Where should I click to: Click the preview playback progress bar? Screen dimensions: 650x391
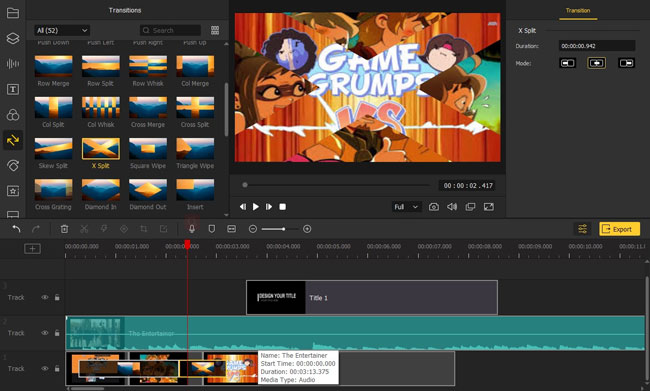tap(337, 185)
